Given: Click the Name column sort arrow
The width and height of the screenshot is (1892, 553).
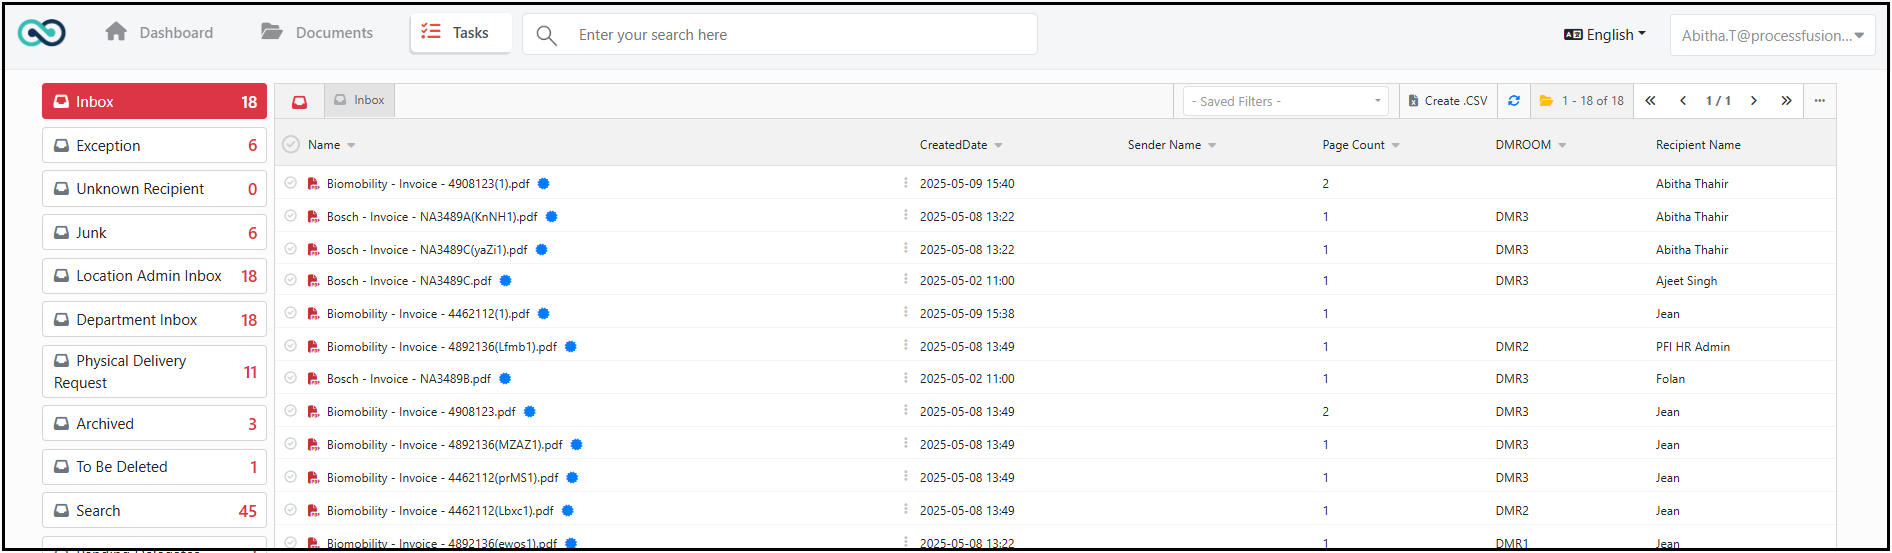Looking at the screenshot, I should [x=351, y=146].
